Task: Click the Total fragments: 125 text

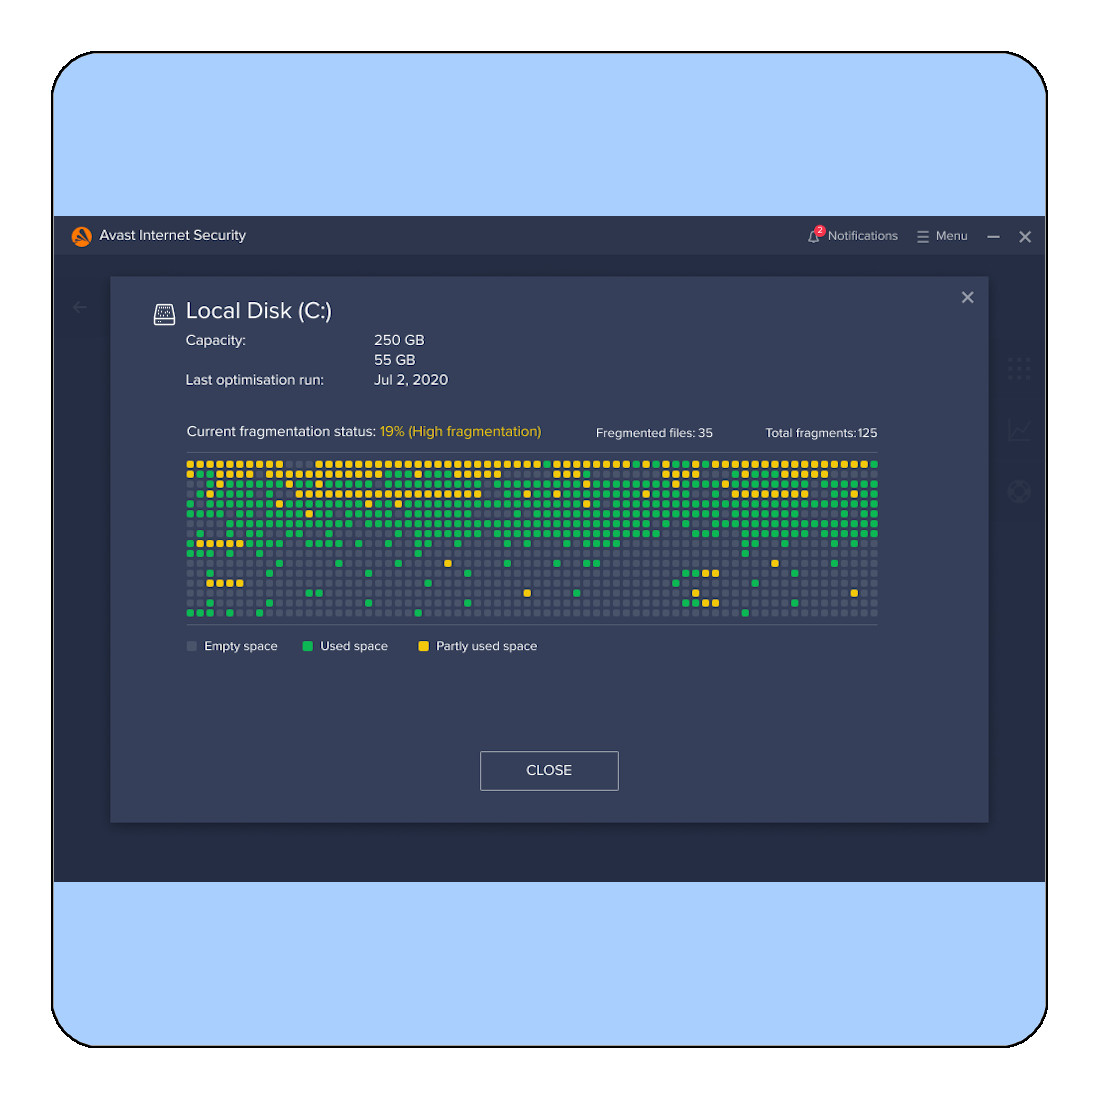Action: [821, 433]
